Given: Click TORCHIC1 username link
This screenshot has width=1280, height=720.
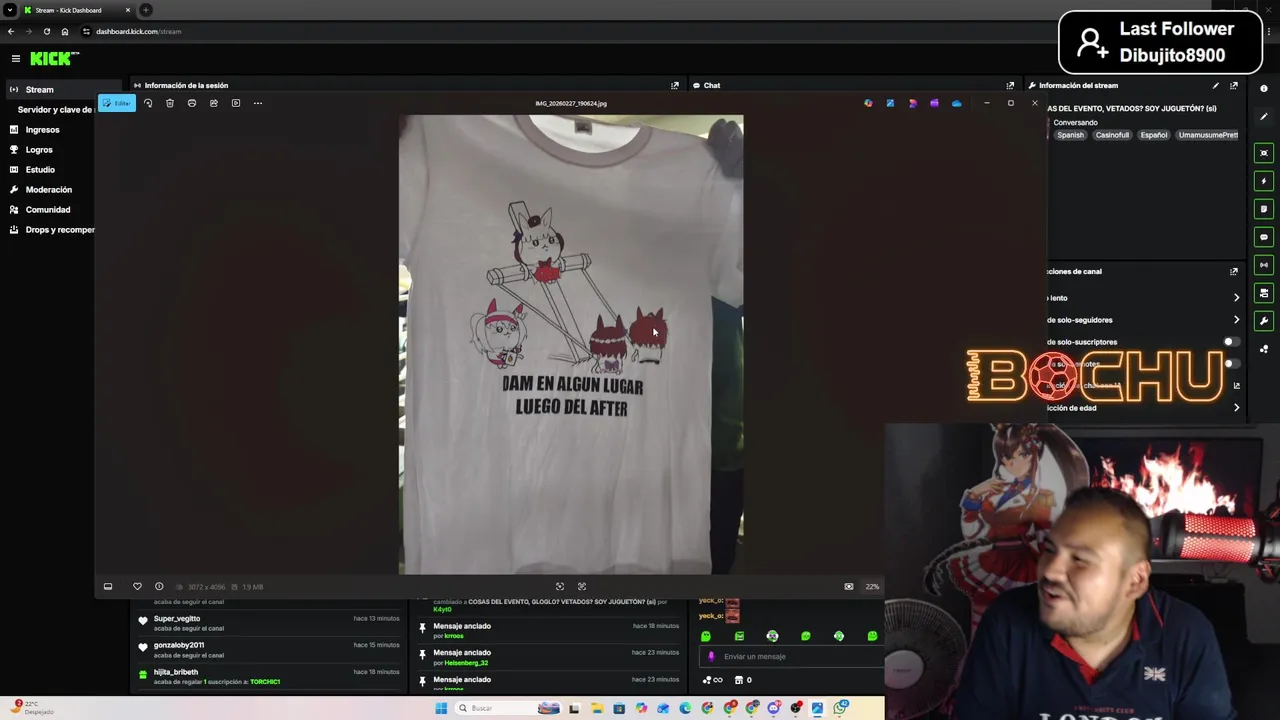Looking at the screenshot, I should pos(265,682).
